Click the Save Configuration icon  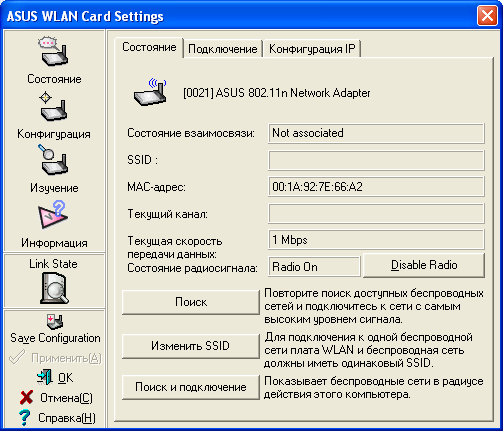[x=55, y=322]
